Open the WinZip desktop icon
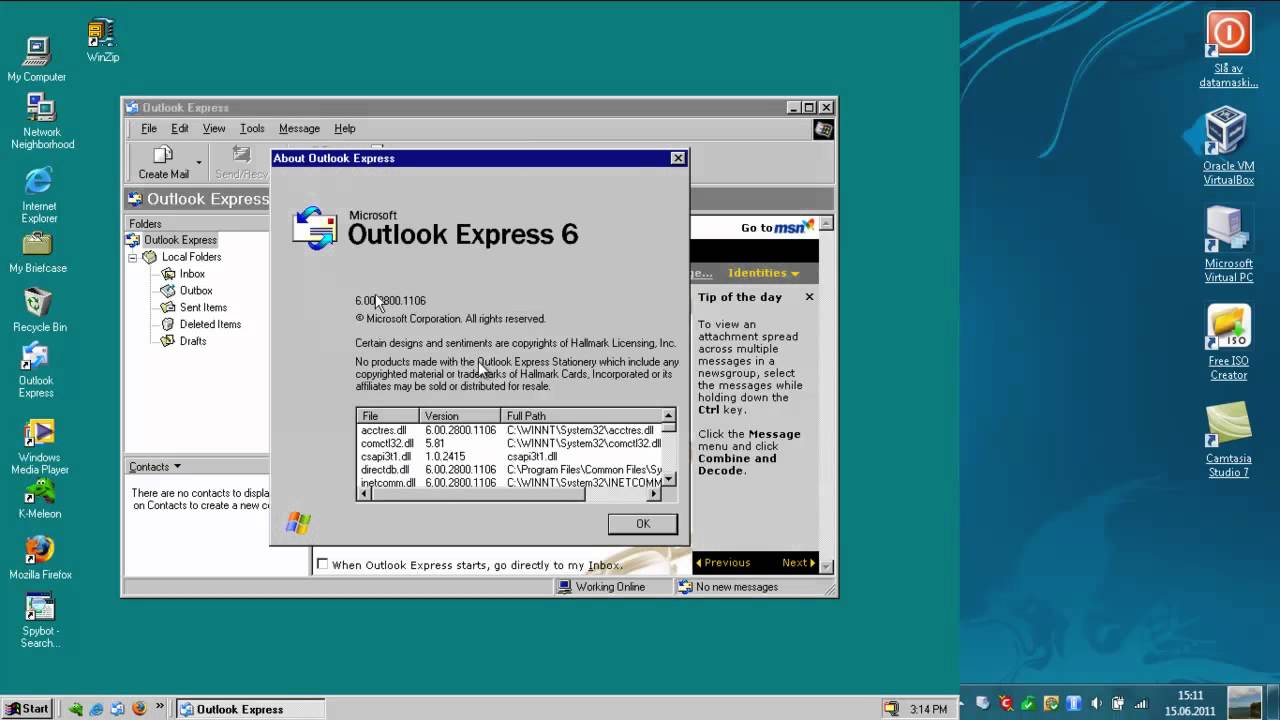The width and height of the screenshot is (1280, 720). (102, 41)
